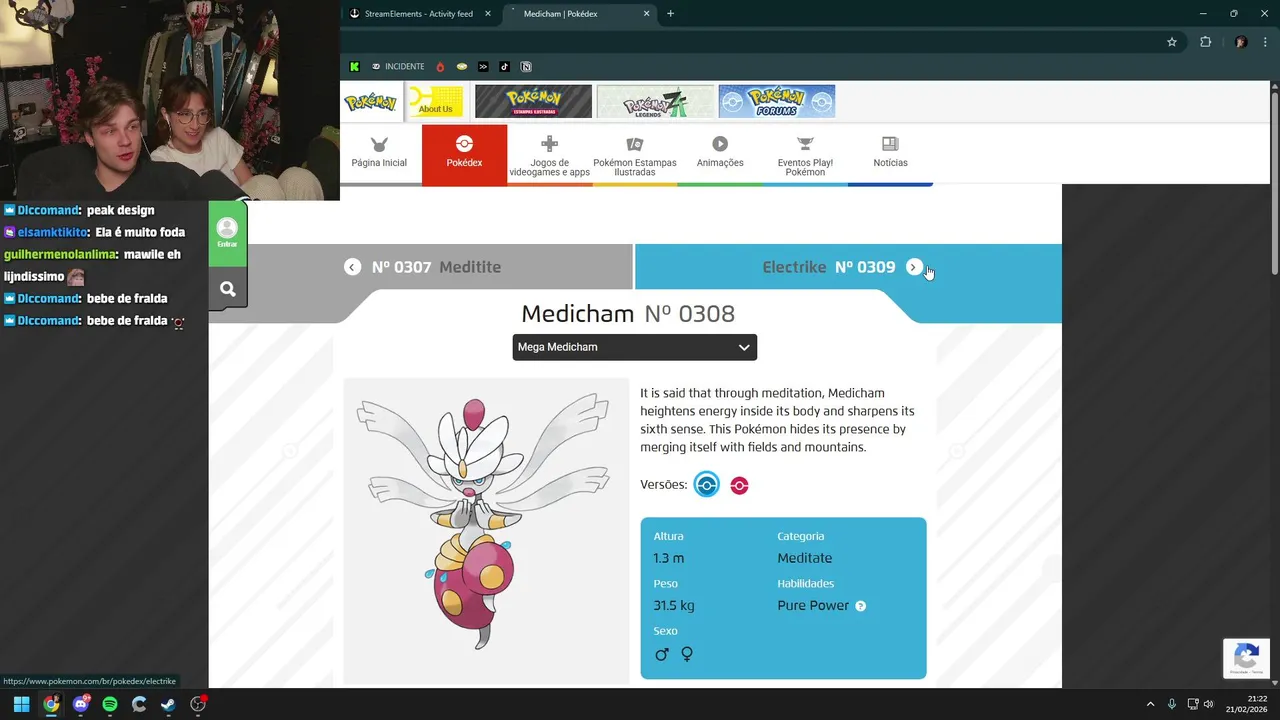Click the reCAPTCHA badge
This screenshot has height=720, width=1280.
[1246, 658]
